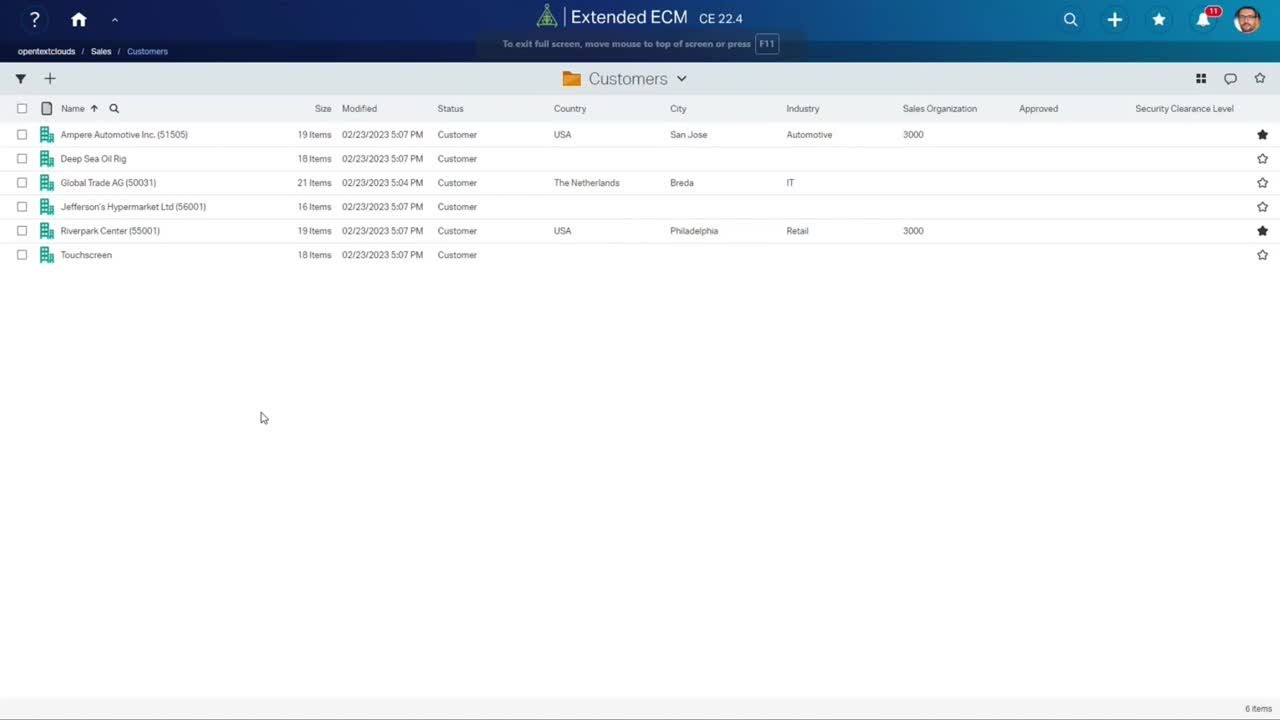The width and height of the screenshot is (1280, 720).
Task: Sort by Size column header
Action: (323, 109)
